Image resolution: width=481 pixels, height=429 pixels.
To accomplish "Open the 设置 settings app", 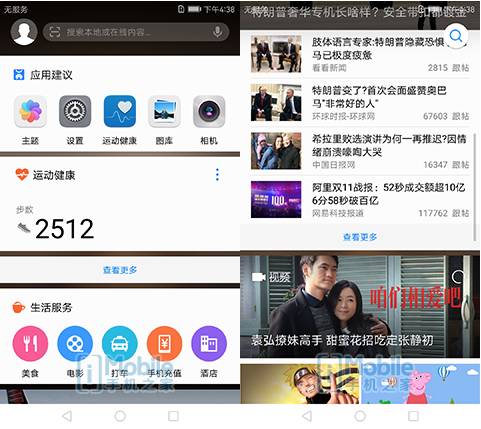I will pos(75,112).
